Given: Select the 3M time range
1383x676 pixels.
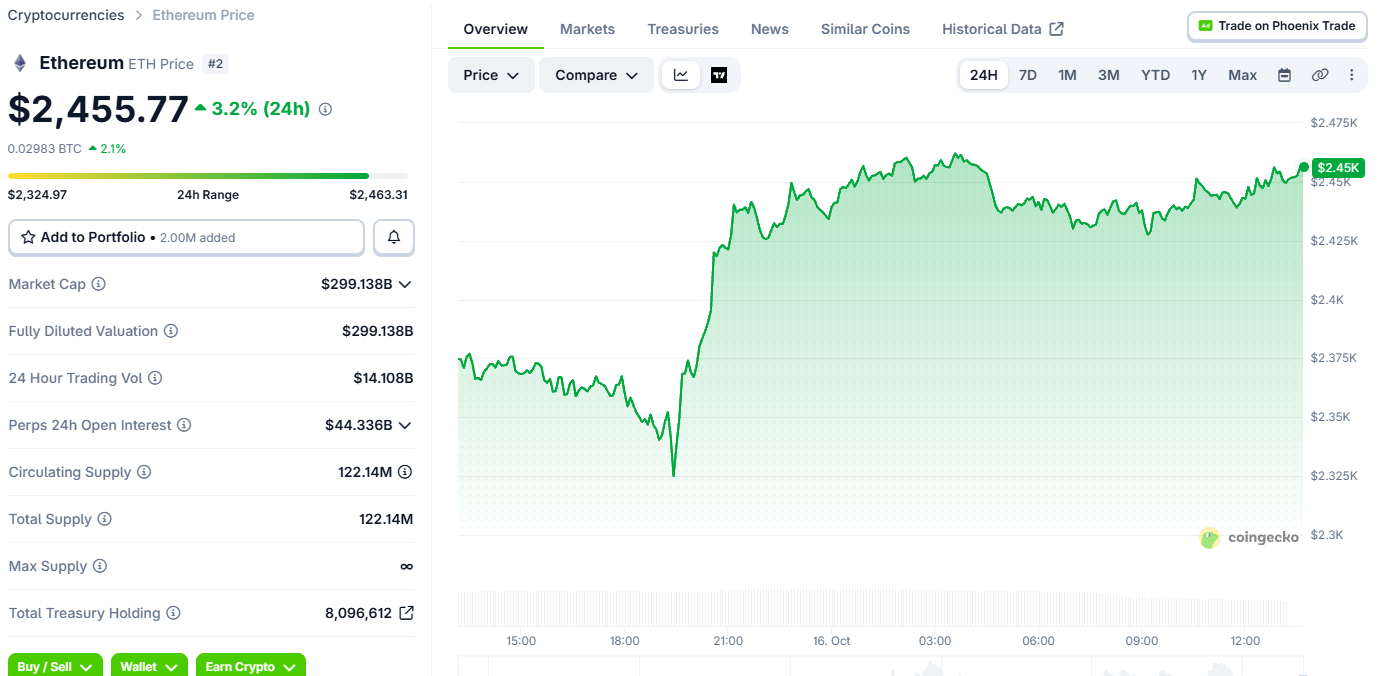Looking at the screenshot, I should pyautogui.click(x=1109, y=75).
